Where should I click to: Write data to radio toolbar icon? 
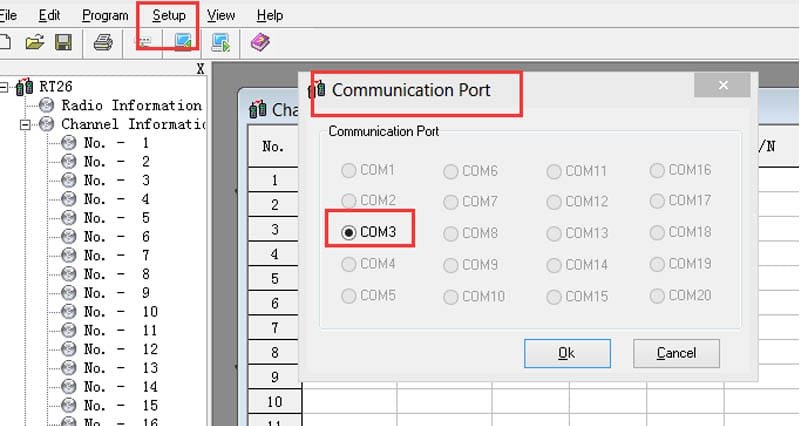click(221, 42)
